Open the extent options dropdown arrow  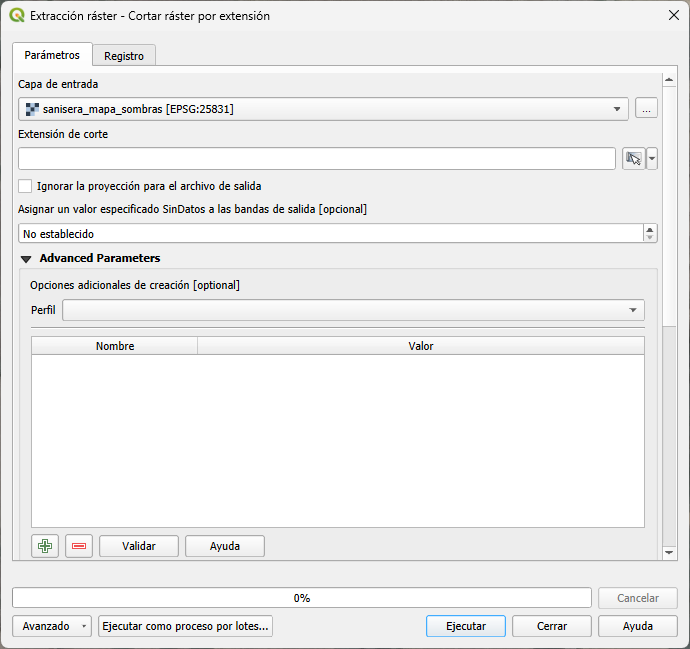pos(652,159)
